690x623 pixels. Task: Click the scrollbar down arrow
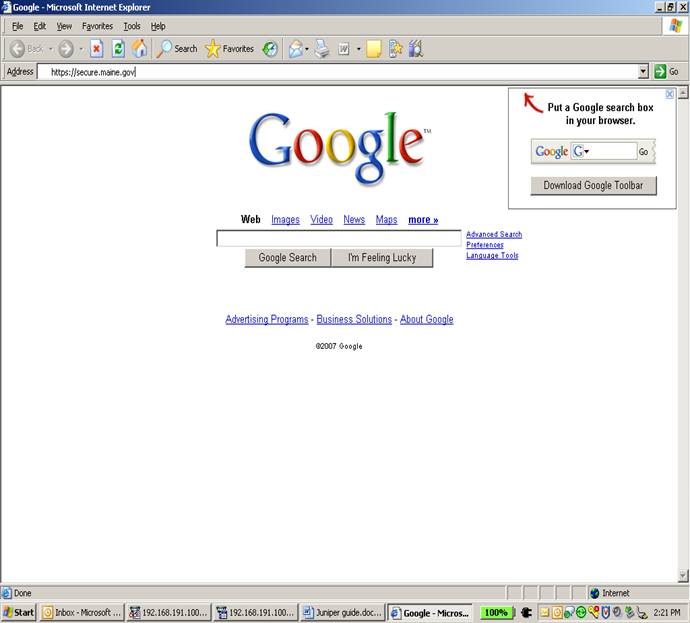(683, 575)
